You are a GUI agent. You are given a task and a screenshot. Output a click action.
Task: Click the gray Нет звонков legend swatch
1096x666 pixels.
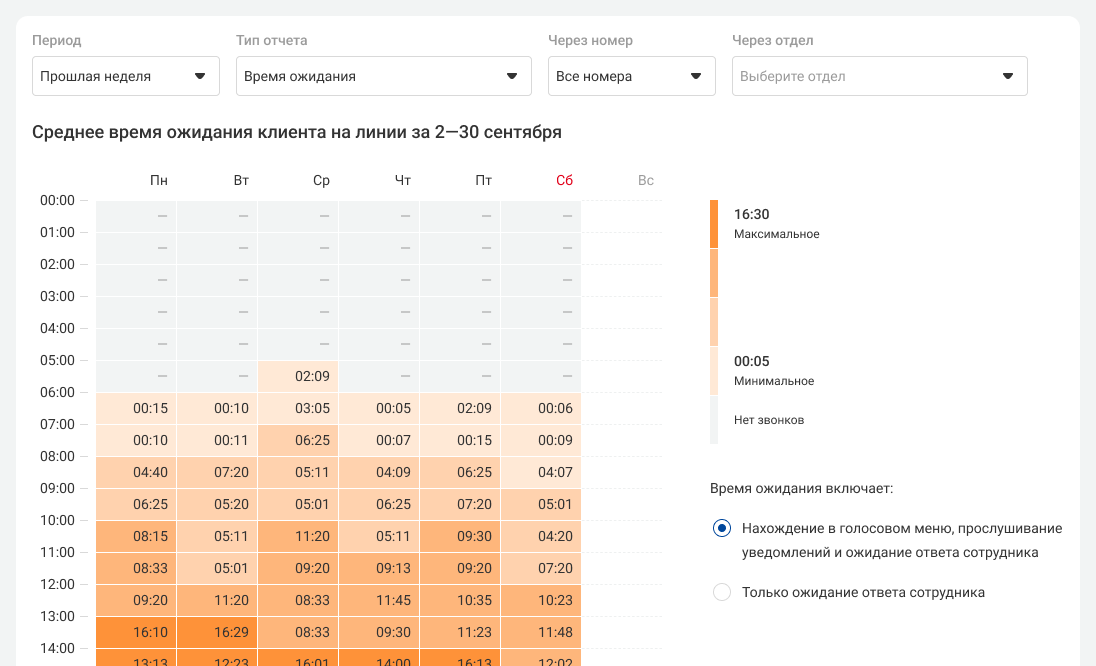click(x=714, y=420)
